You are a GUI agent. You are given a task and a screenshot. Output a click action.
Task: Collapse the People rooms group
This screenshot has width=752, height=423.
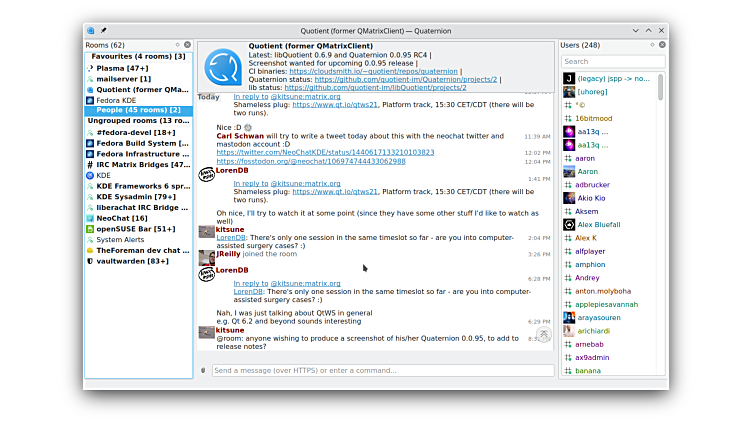(x=138, y=110)
